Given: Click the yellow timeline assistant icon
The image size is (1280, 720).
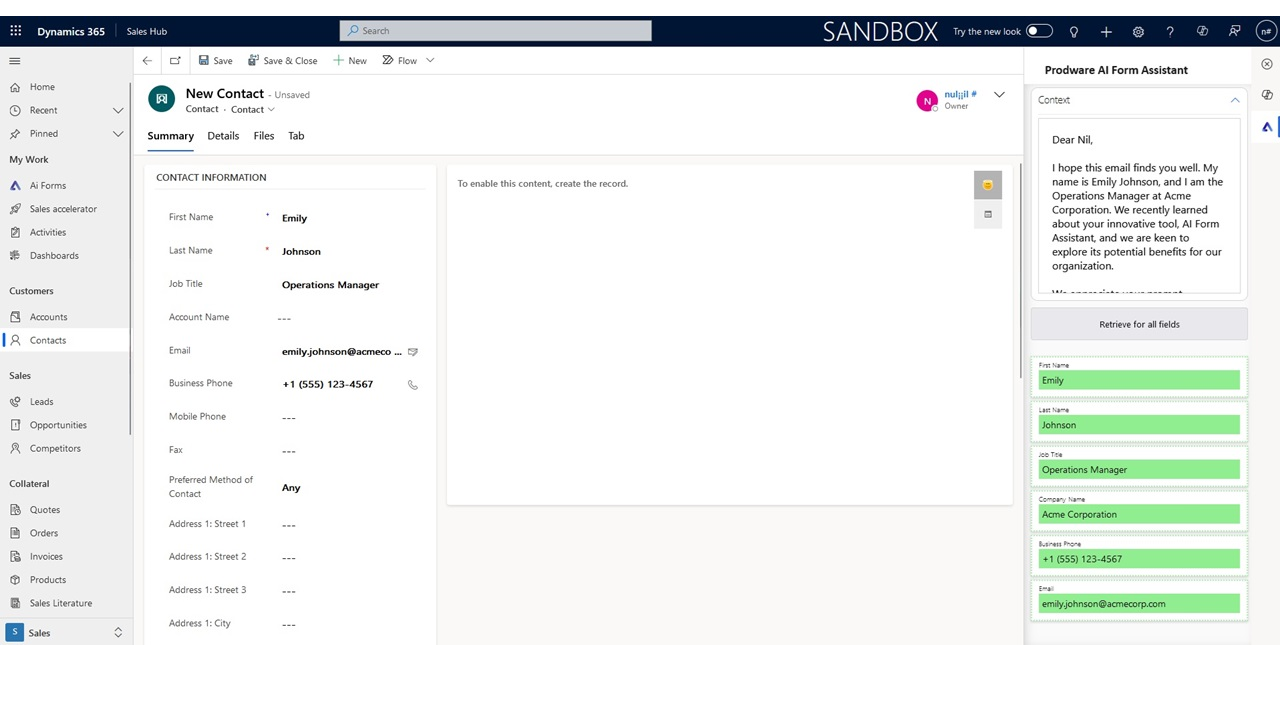Looking at the screenshot, I should (x=988, y=185).
